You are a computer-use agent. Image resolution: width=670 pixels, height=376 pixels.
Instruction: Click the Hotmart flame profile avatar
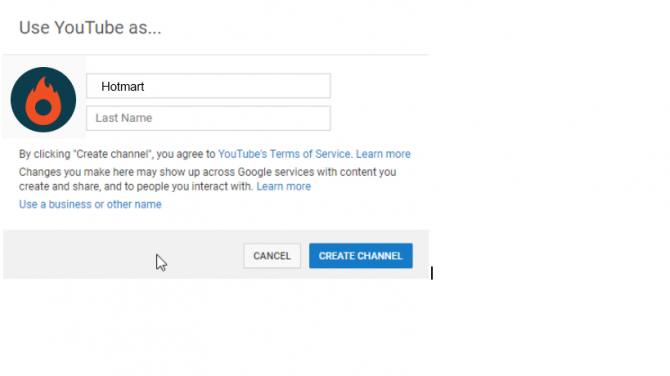[43, 100]
